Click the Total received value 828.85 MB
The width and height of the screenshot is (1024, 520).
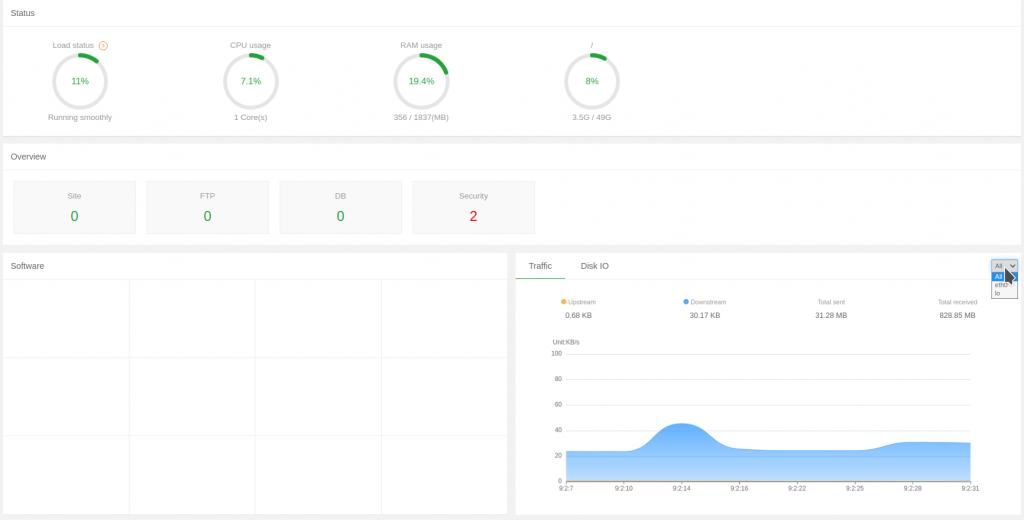(x=957, y=316)
